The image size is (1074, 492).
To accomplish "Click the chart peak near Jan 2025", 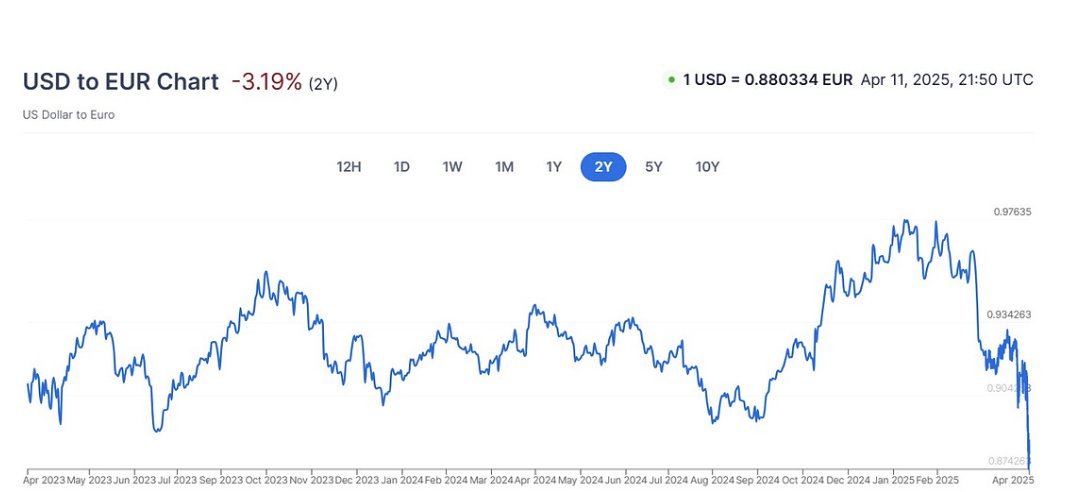I will click(906, 221).
